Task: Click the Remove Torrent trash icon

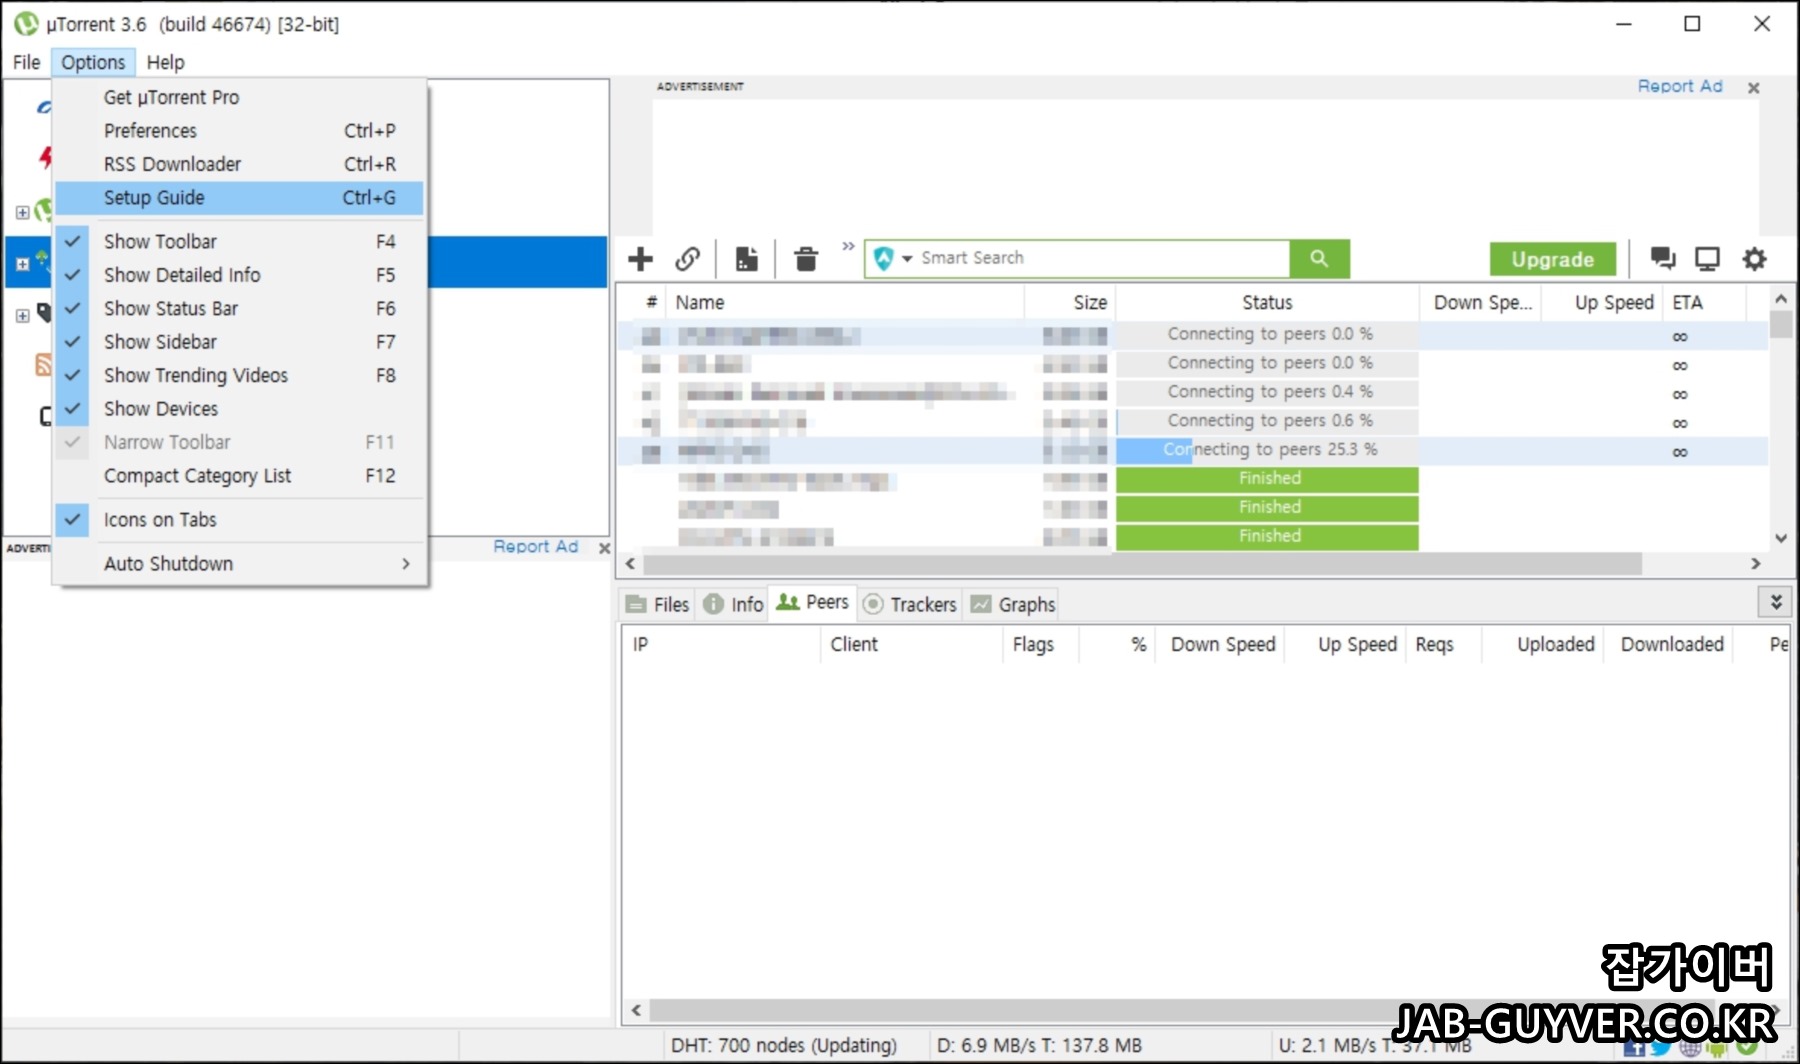Action: [x=806, y=259]
